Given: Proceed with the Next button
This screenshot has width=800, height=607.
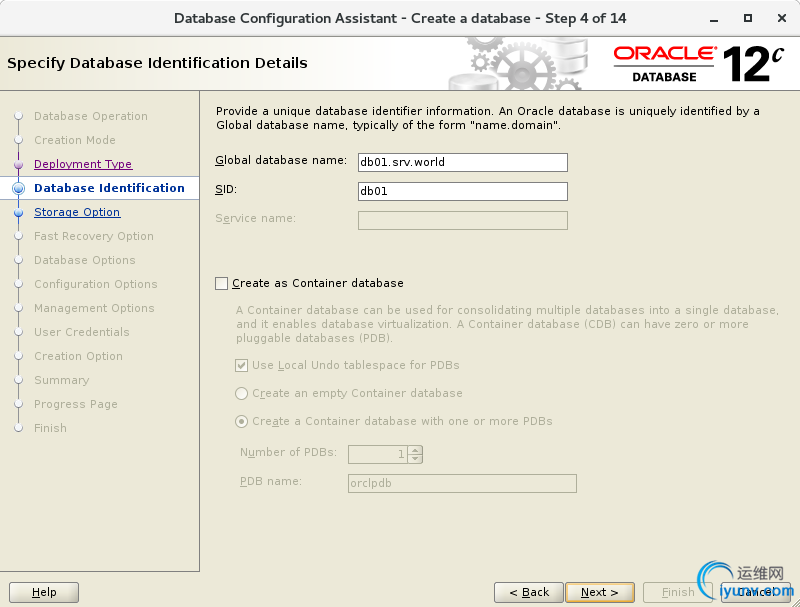Looking at the screenshot, I should (x=600, y=592).
